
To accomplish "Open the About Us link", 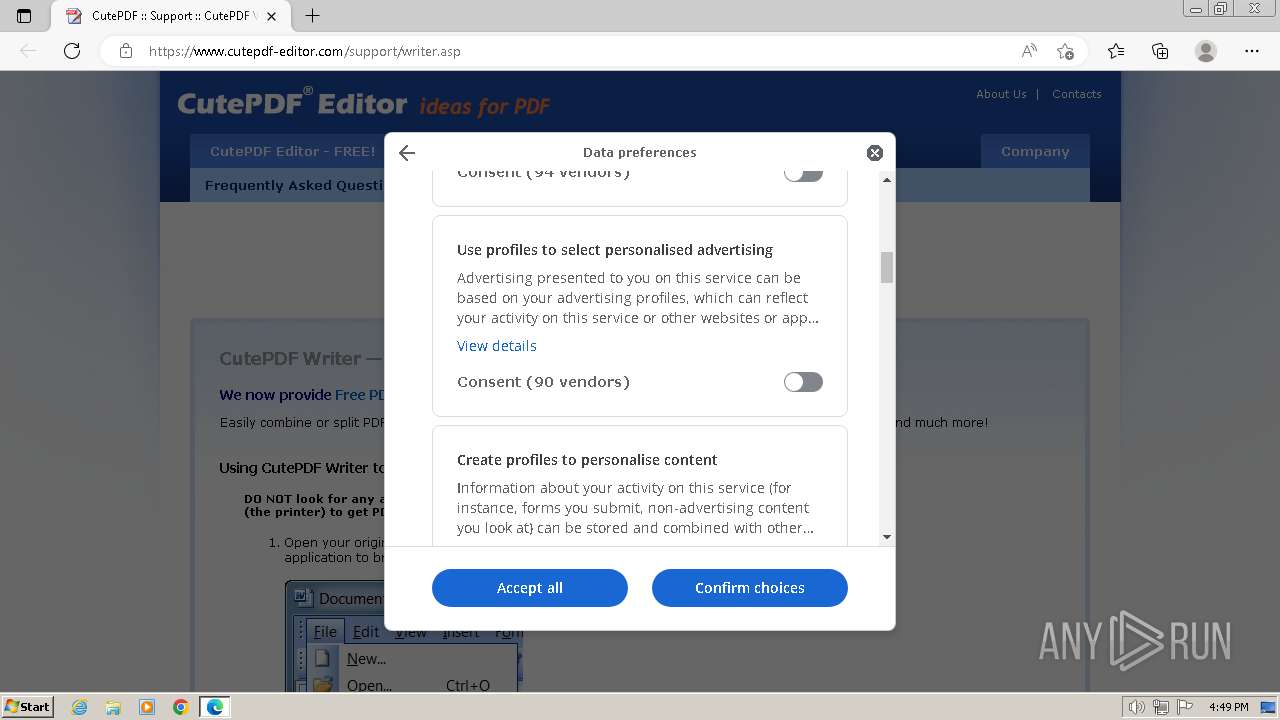I will coord(1001,94).
